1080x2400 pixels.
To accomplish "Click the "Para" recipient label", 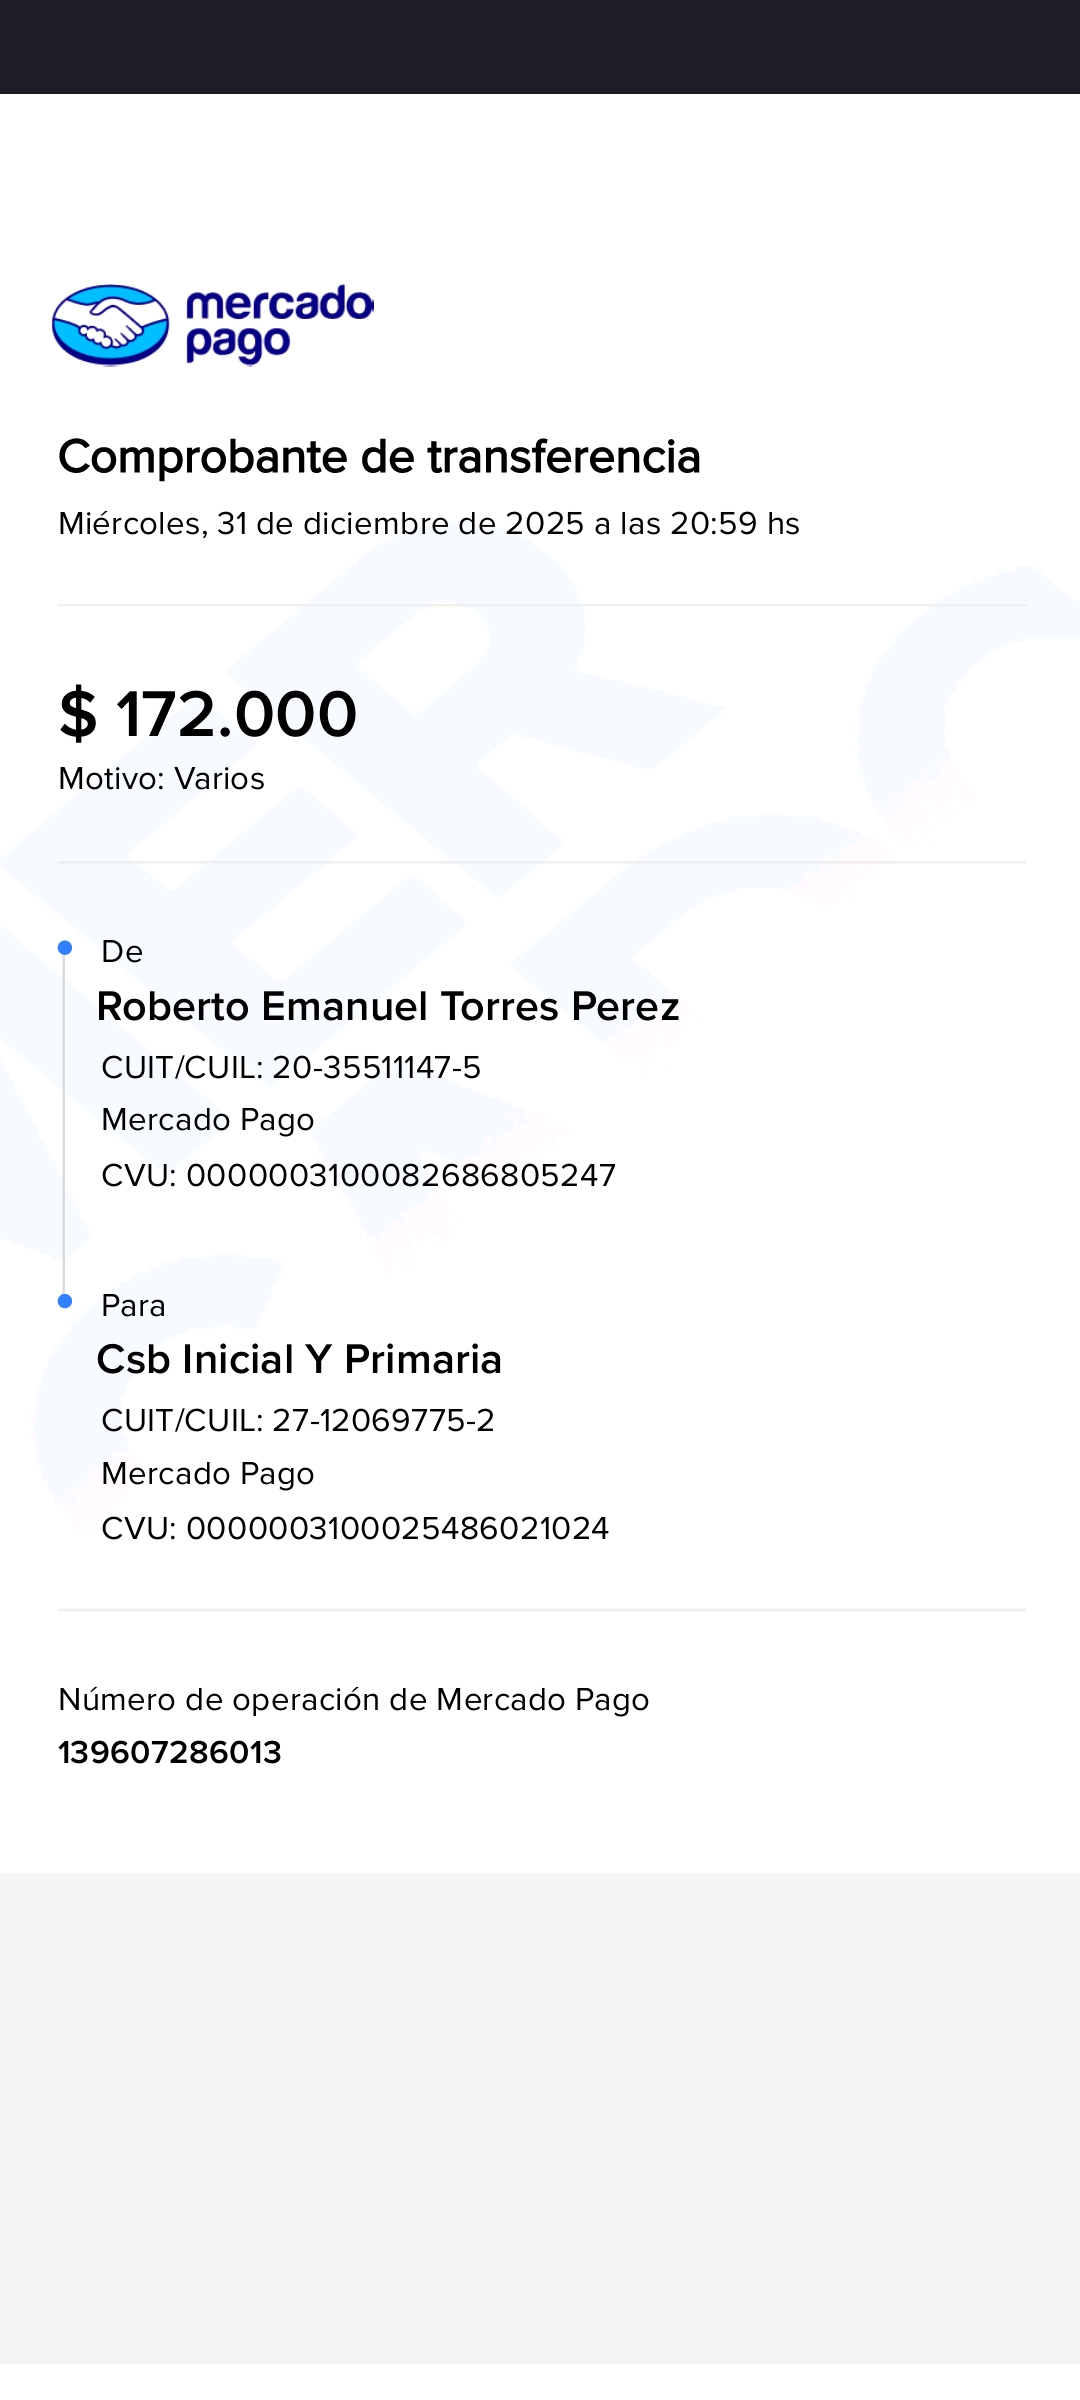I will click(133, 1306).
